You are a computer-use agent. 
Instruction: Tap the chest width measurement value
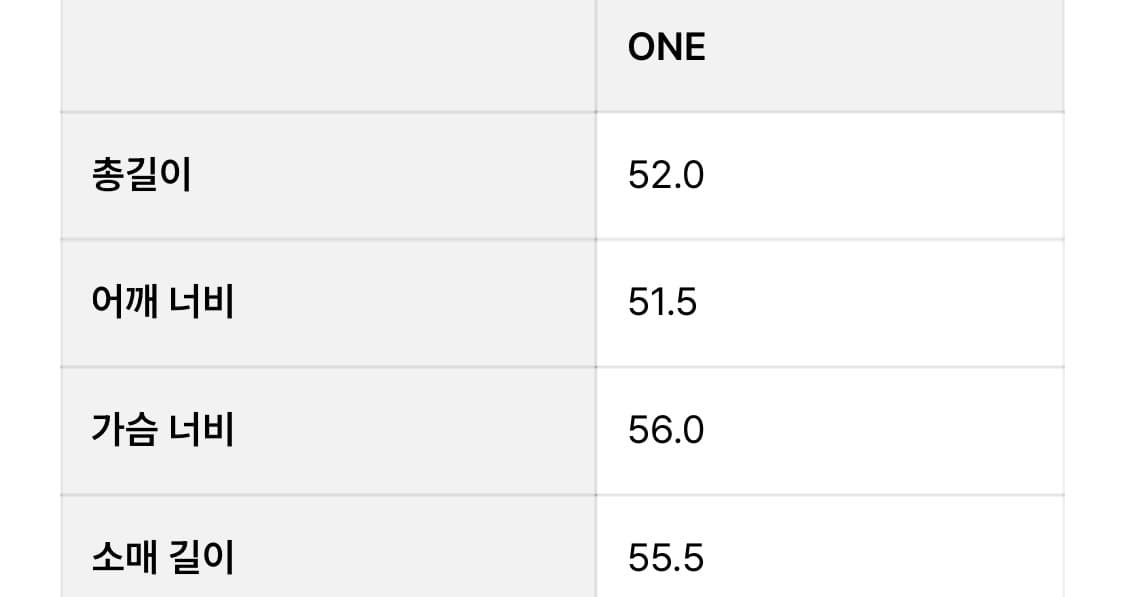(x=666, y=431)
